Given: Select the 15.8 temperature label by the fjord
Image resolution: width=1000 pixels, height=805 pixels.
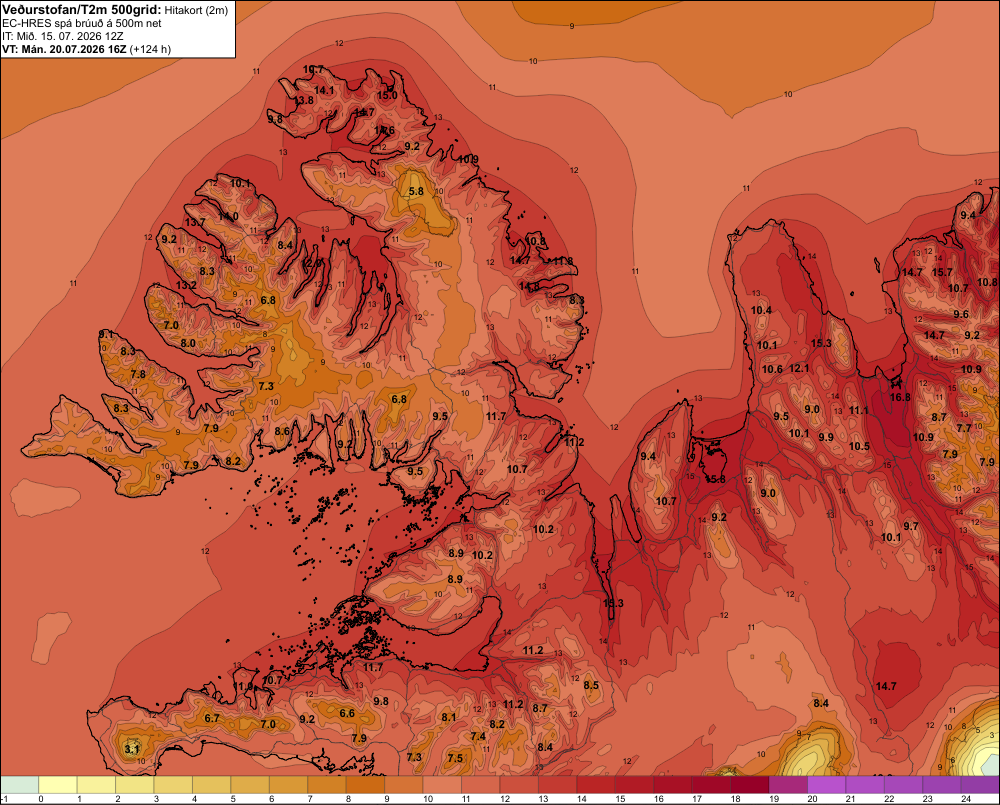Looking at the screenshot, I should tap(715, 479).
